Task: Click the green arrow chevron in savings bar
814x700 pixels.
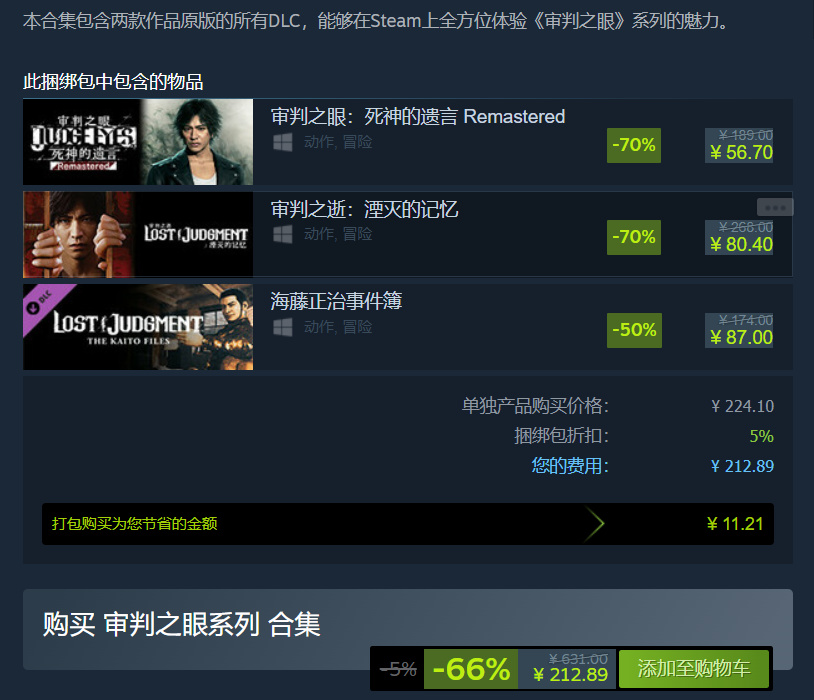Action: pos(596,523)
